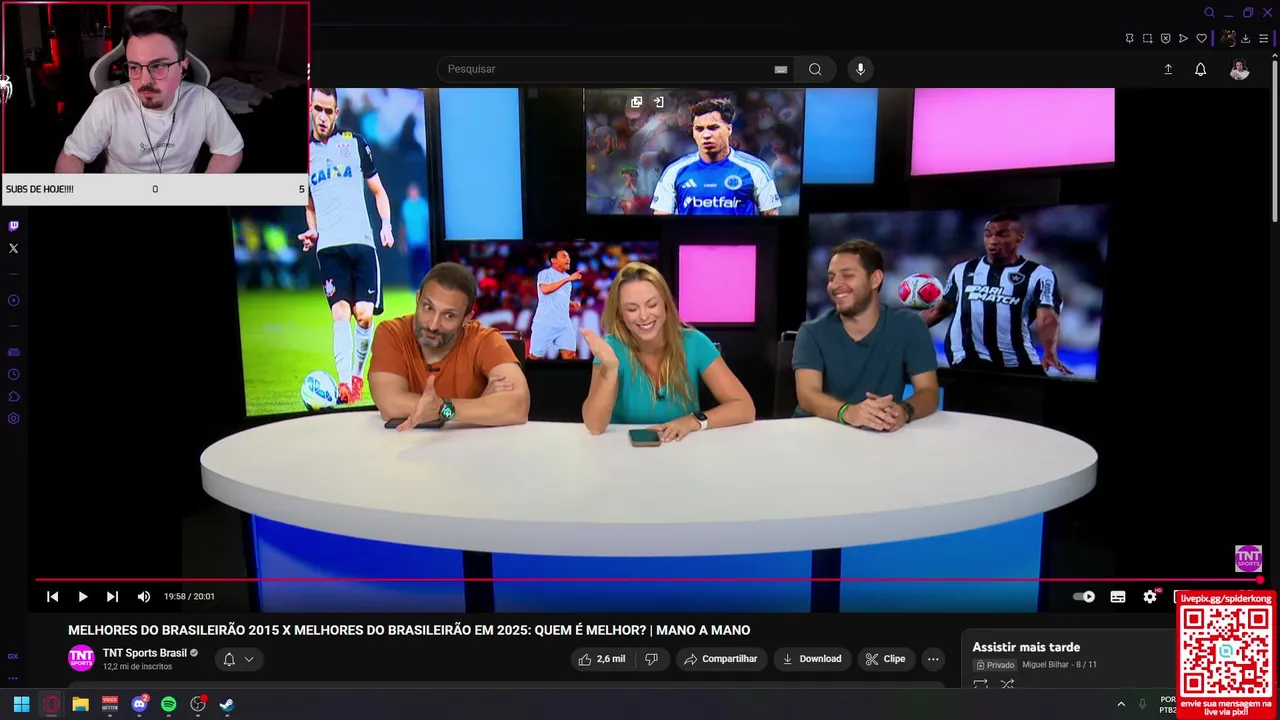The image size is (1280, 720).
Task: Open browser tab search magnifier
Action: pos(1209,12)
